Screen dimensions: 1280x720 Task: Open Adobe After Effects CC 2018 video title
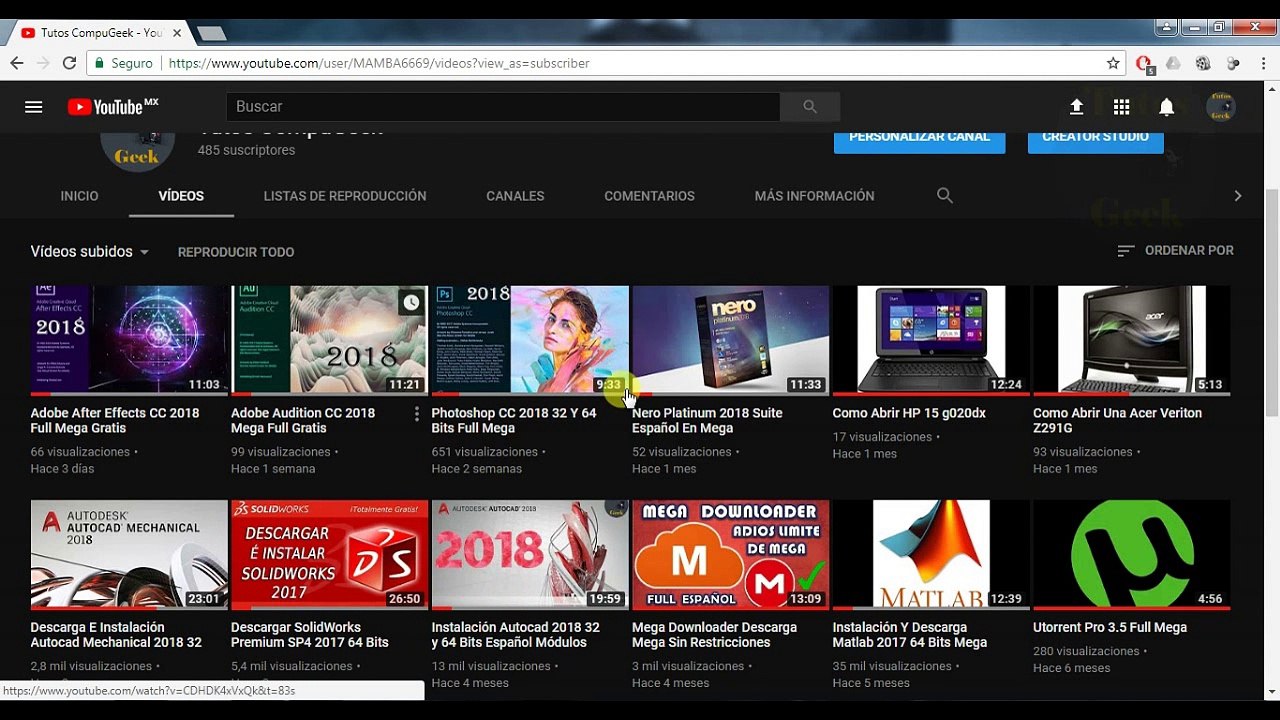click(115, 420)
